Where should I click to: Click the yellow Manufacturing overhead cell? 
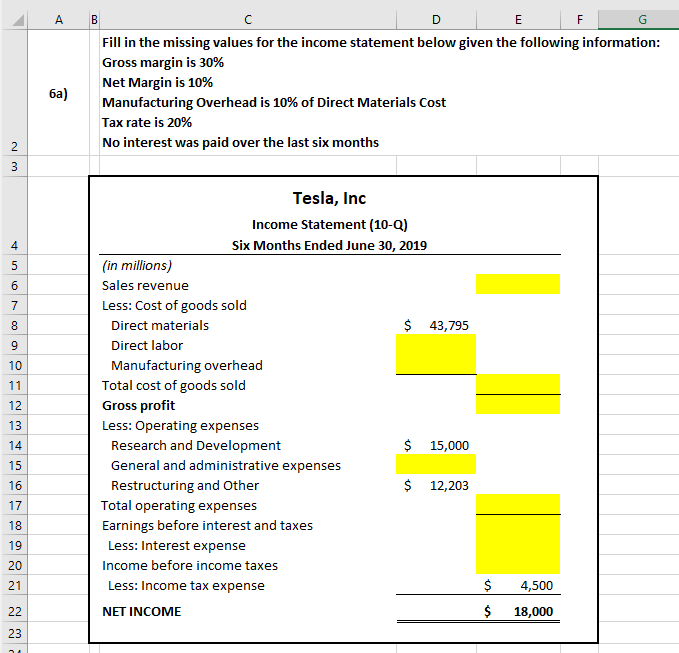(x=436, y=365)
